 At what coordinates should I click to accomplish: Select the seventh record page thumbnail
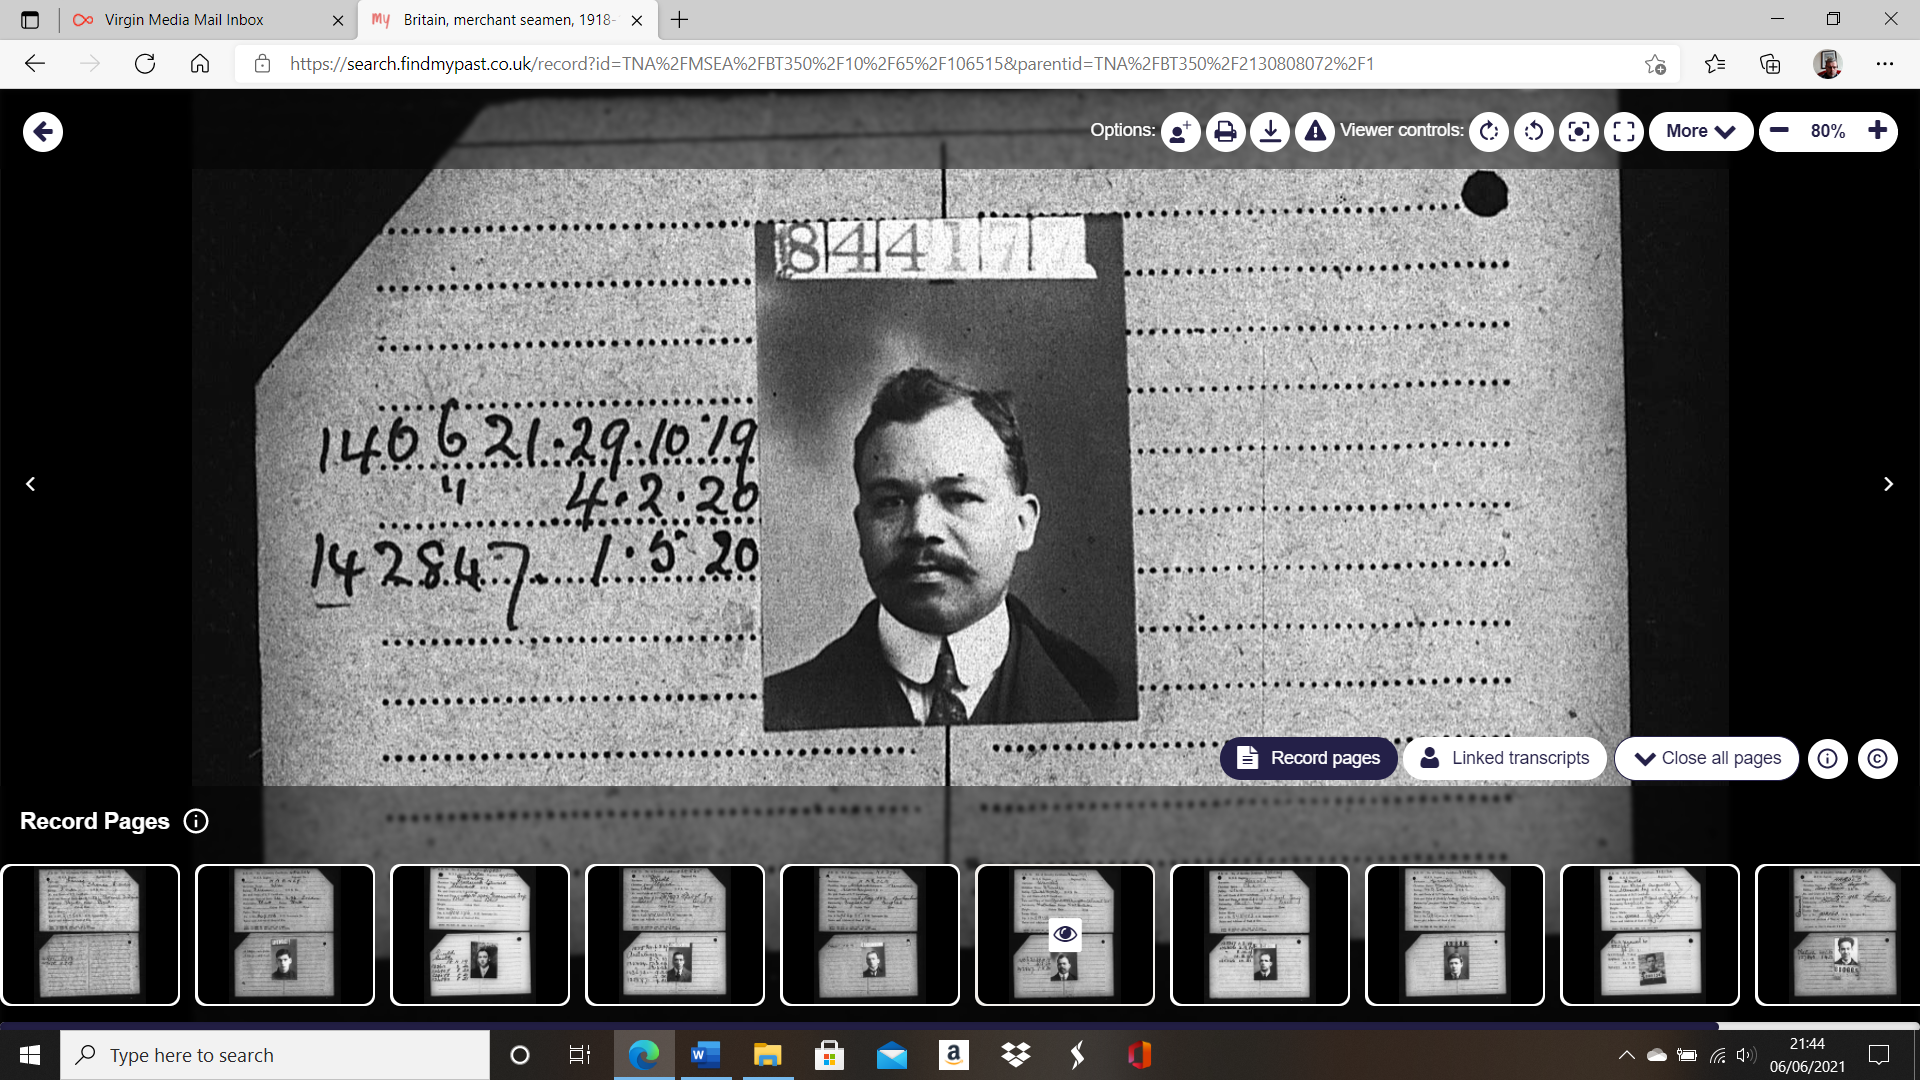click(x=1260, y=935)
